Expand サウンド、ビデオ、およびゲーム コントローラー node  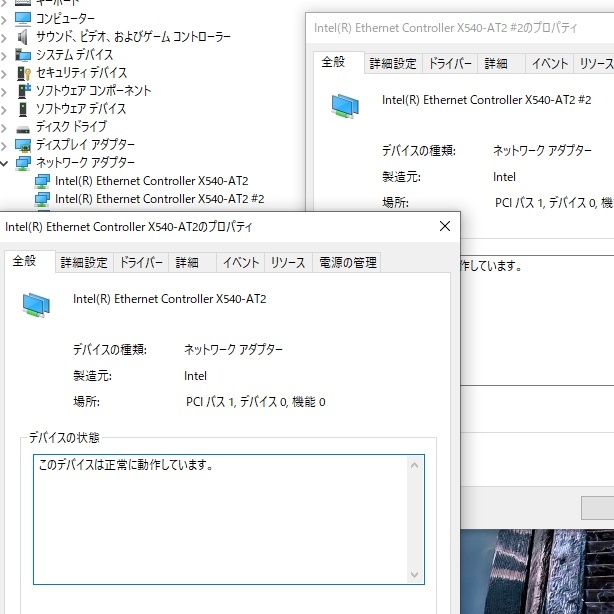(4, 38)
